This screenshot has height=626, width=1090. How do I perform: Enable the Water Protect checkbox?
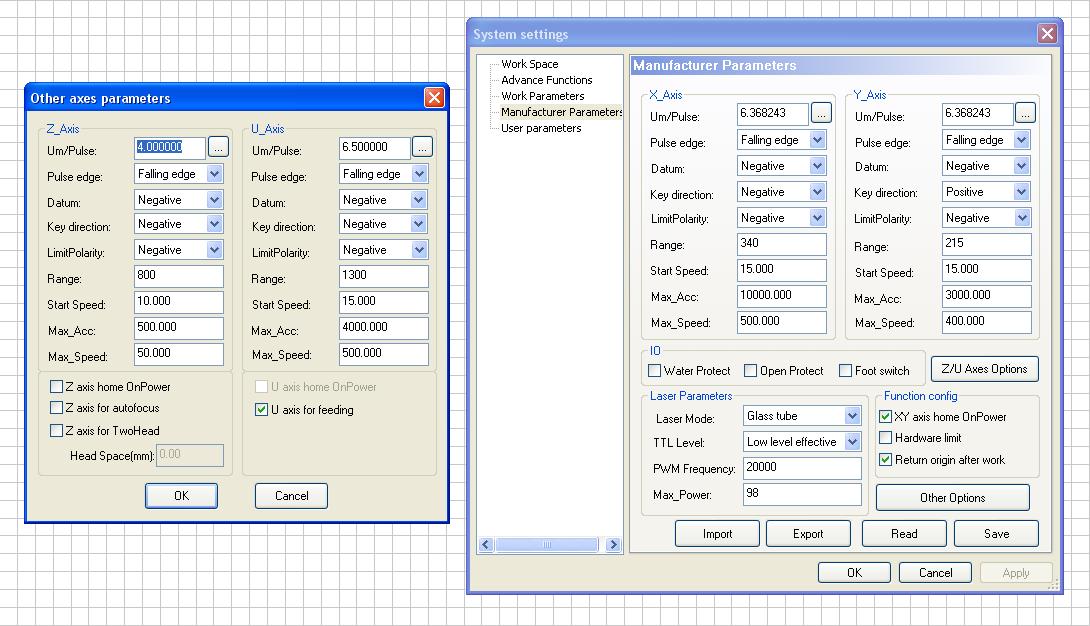(655, 371)
